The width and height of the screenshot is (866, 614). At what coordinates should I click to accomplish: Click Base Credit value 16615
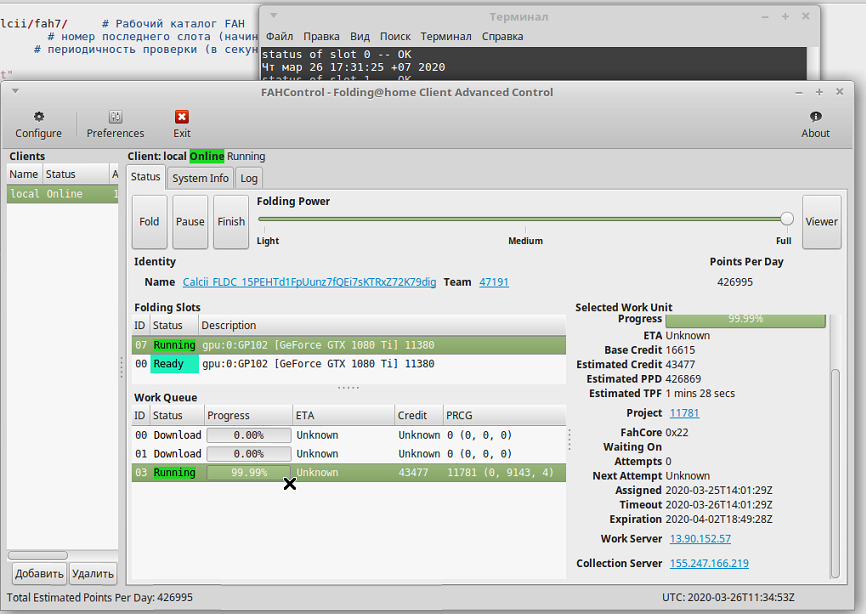point(680,350)
